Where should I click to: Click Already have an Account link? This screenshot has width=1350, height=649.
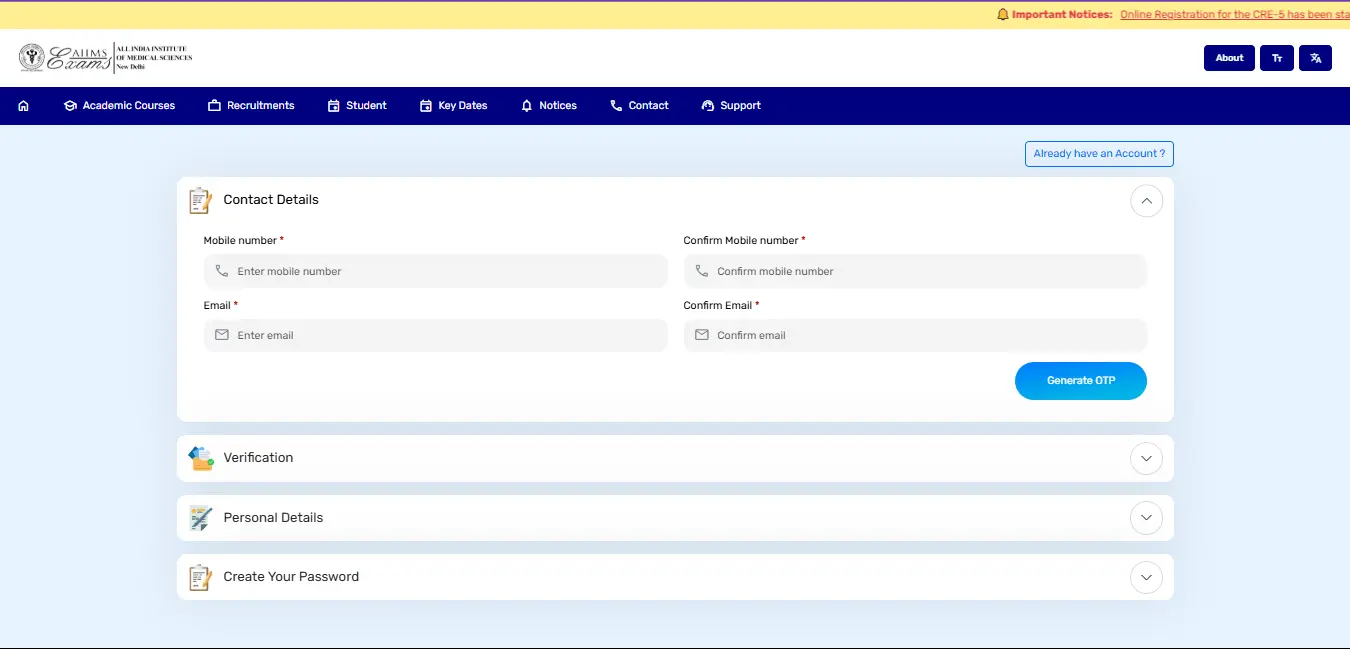pyautogui.click(x=1099, y=154)
